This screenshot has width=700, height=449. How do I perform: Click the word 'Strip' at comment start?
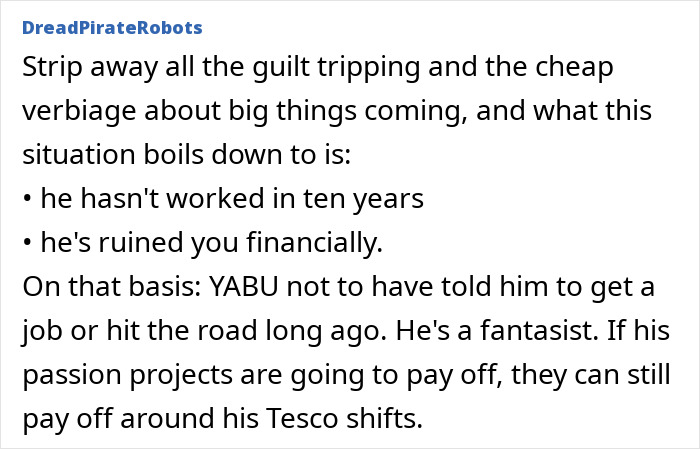[52, 67]
